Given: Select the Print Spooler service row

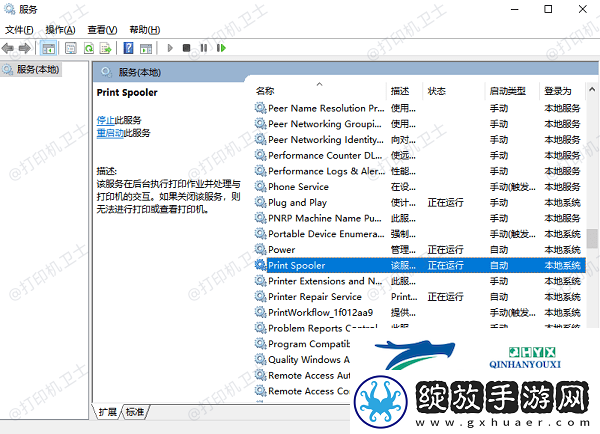Looking at the screenshot, I should [420, 265].
